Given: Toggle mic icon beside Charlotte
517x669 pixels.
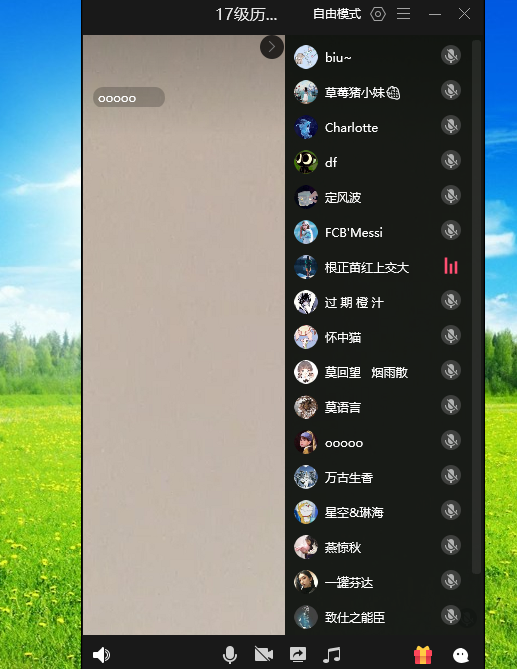Looking at the screenshot, I should (451, 126).
